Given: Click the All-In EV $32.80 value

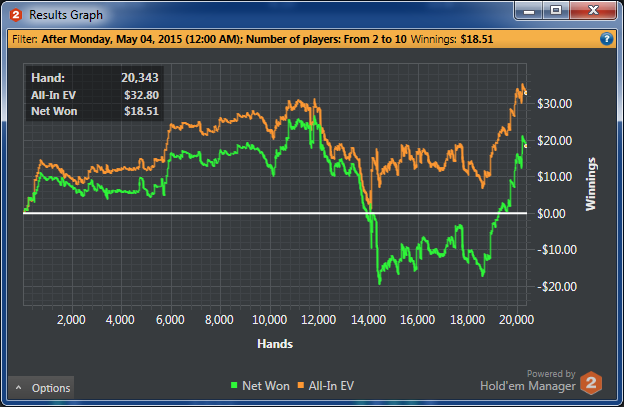Looking at the screenshot, I should pos(141,95).
